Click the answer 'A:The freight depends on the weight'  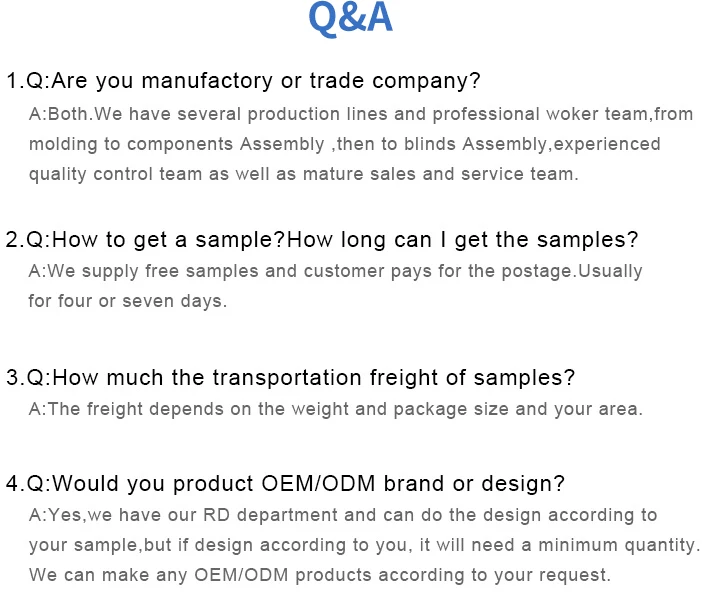(x=336, y=409)
